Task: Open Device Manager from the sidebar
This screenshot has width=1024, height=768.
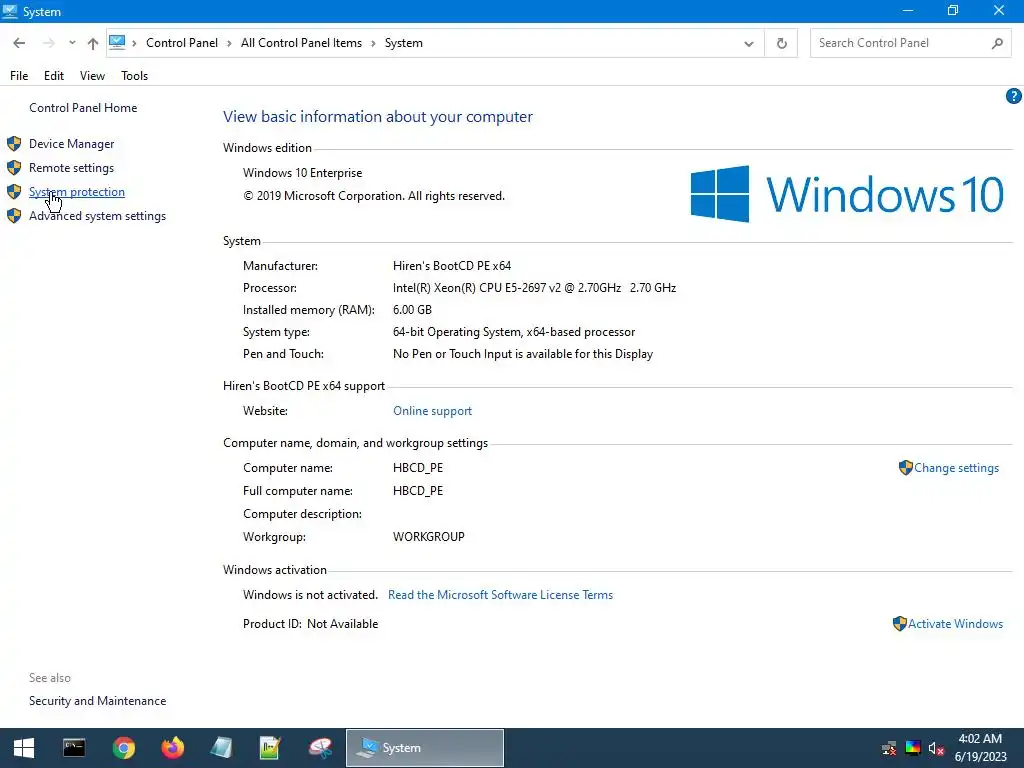Action: [x=71, y=144]
